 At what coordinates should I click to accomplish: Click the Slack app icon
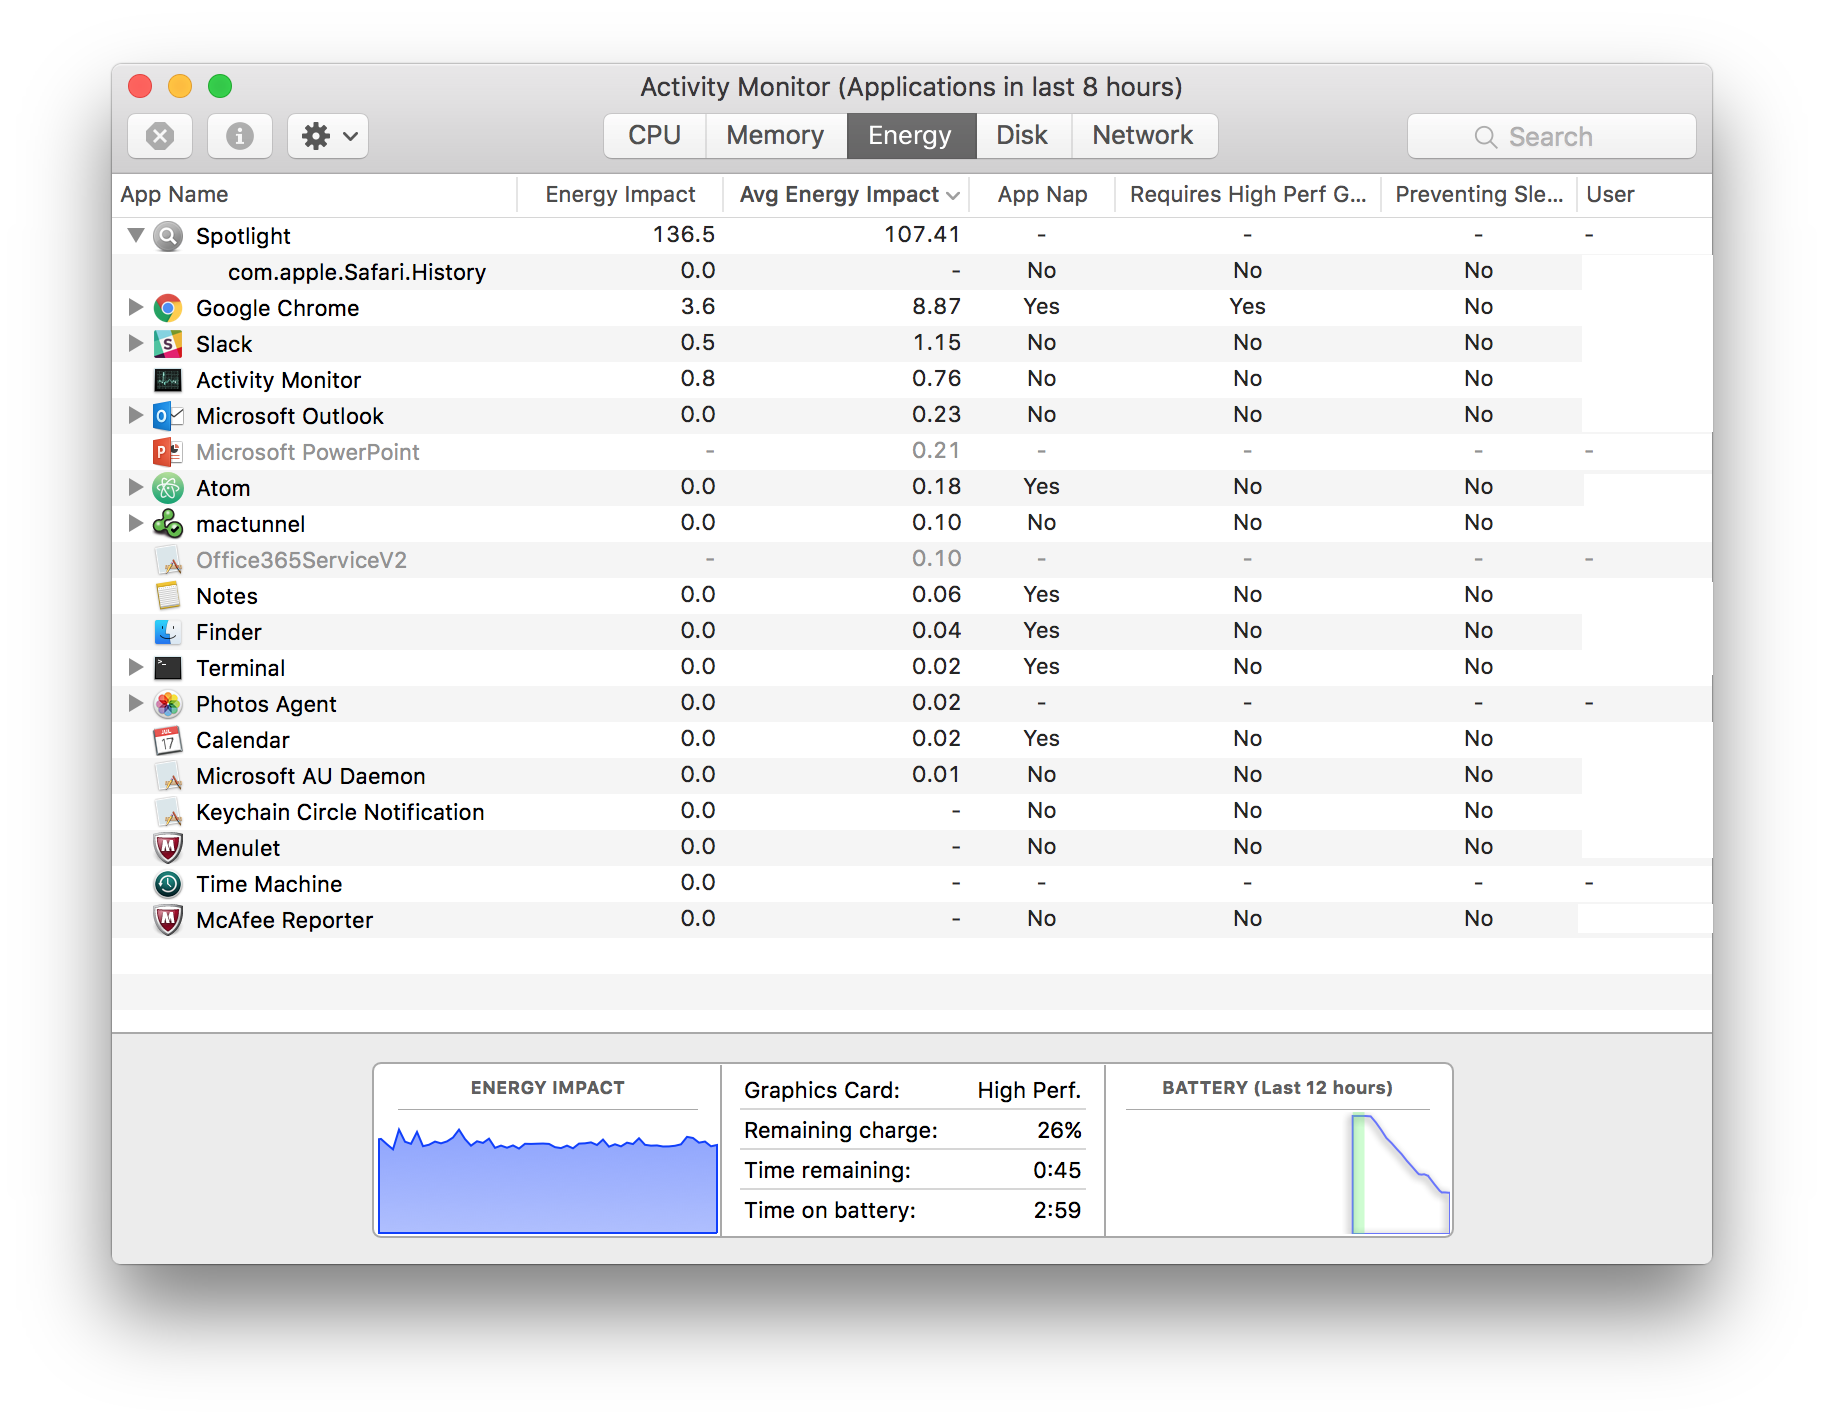tap(168, 344)
